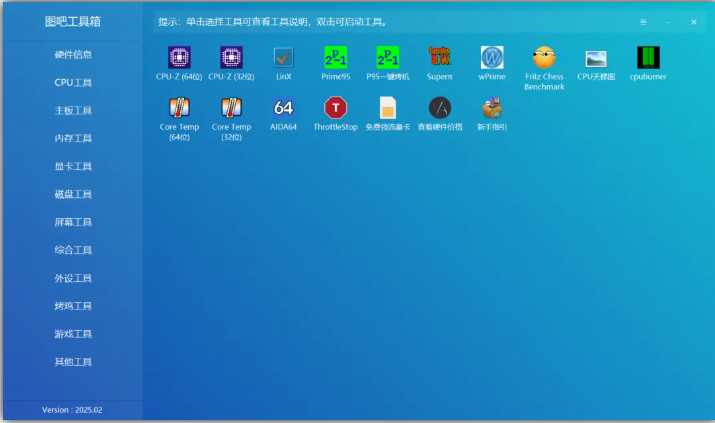
Task: Open the 查看硬件价格 icon
Action: click(x=440, y=108)
